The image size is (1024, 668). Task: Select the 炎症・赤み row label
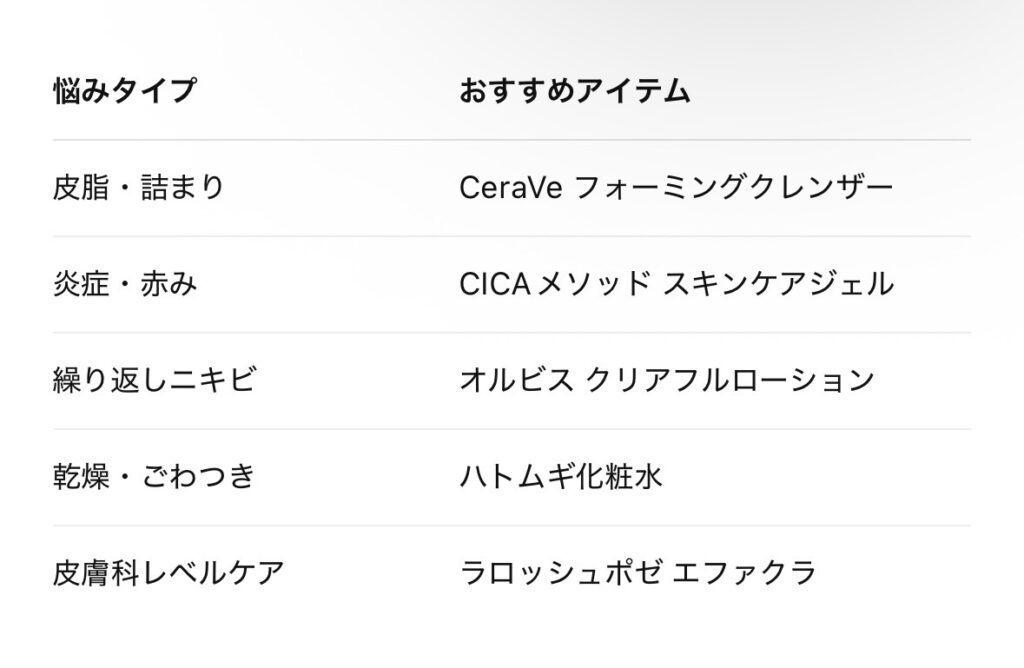tap(124, 284)
